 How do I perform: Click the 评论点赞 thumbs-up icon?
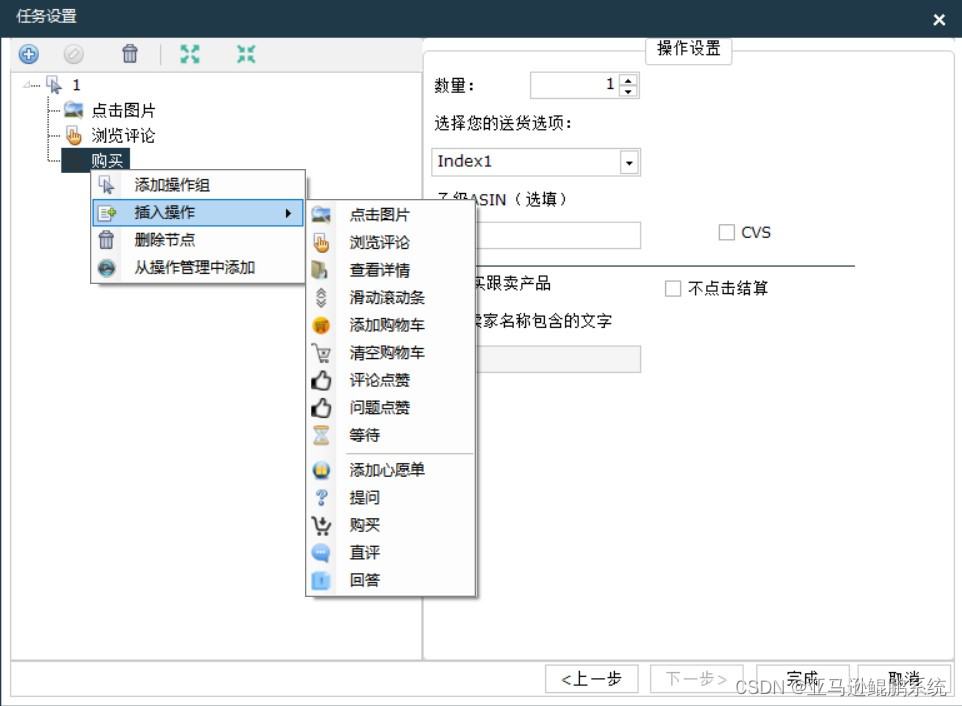pos(321,380)
